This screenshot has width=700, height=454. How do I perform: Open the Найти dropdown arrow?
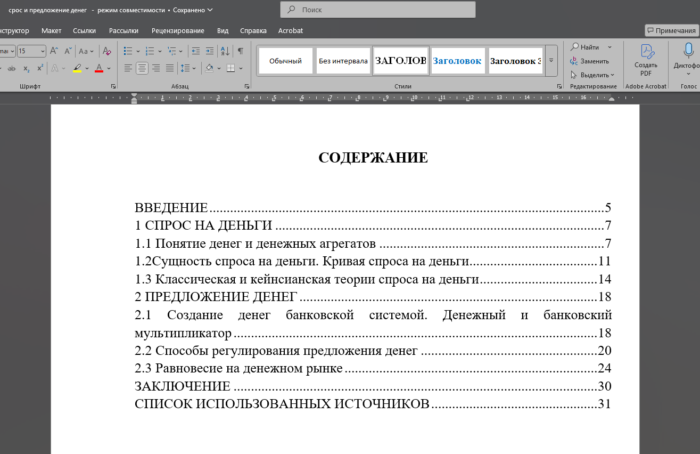(610, 47)
